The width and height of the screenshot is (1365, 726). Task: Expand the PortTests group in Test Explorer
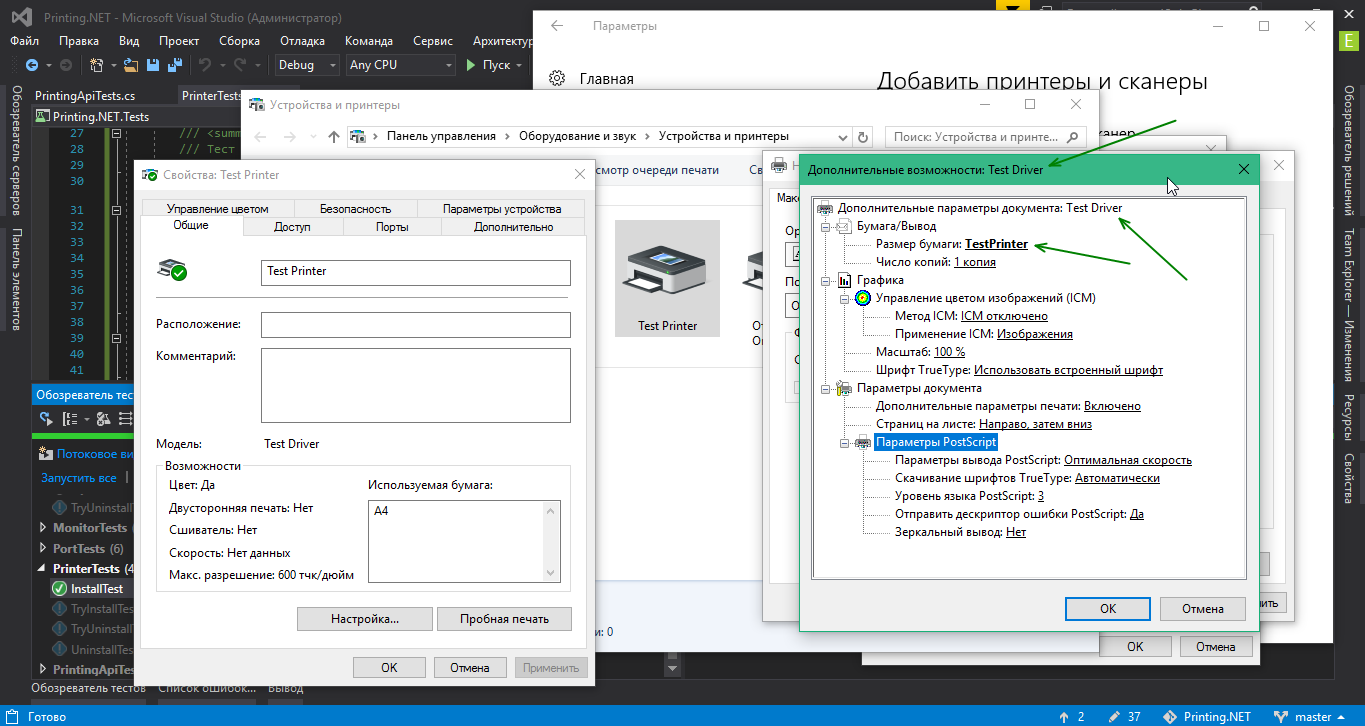tap(43, 548)
